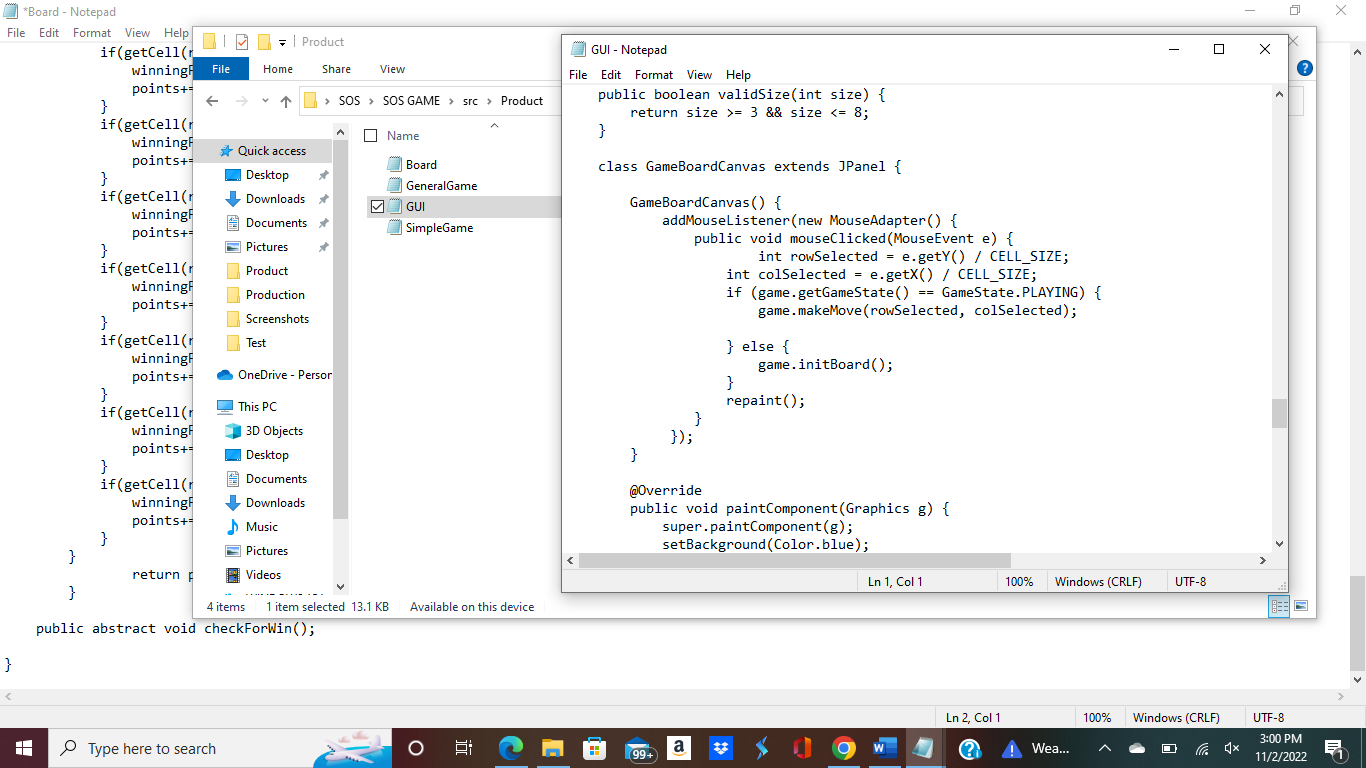Uncheck the checkbox next to the GUI file
Screen dimensions: 1366x768
tap(376, 206)
